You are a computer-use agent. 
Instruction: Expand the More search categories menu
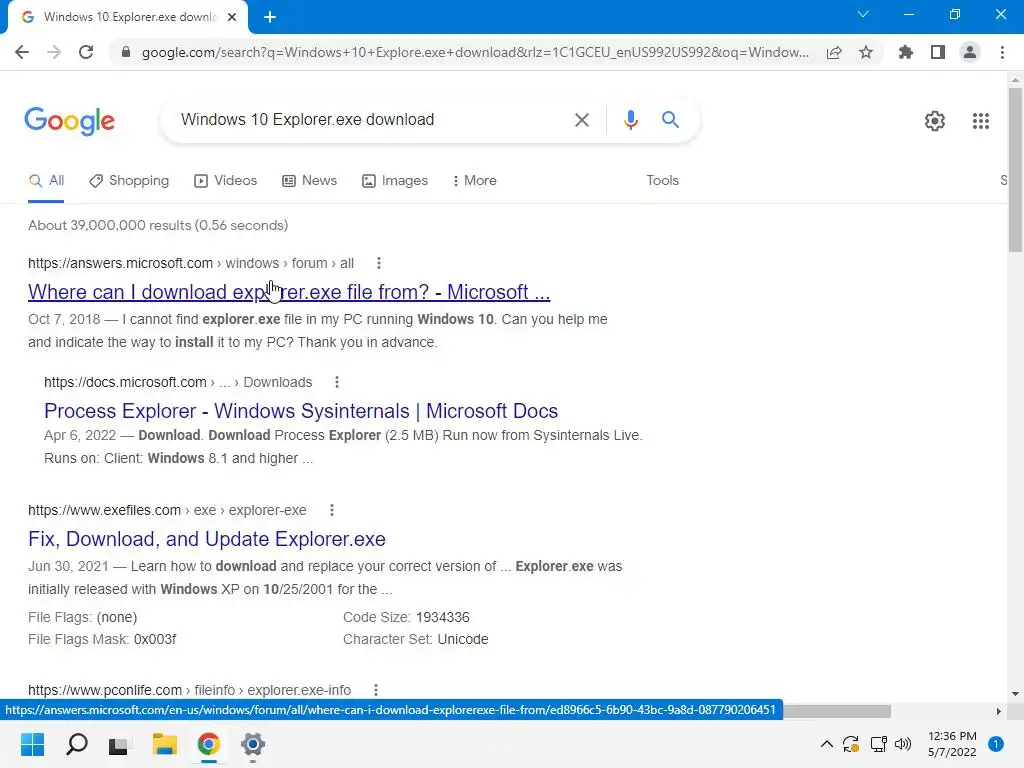(475, 181)
